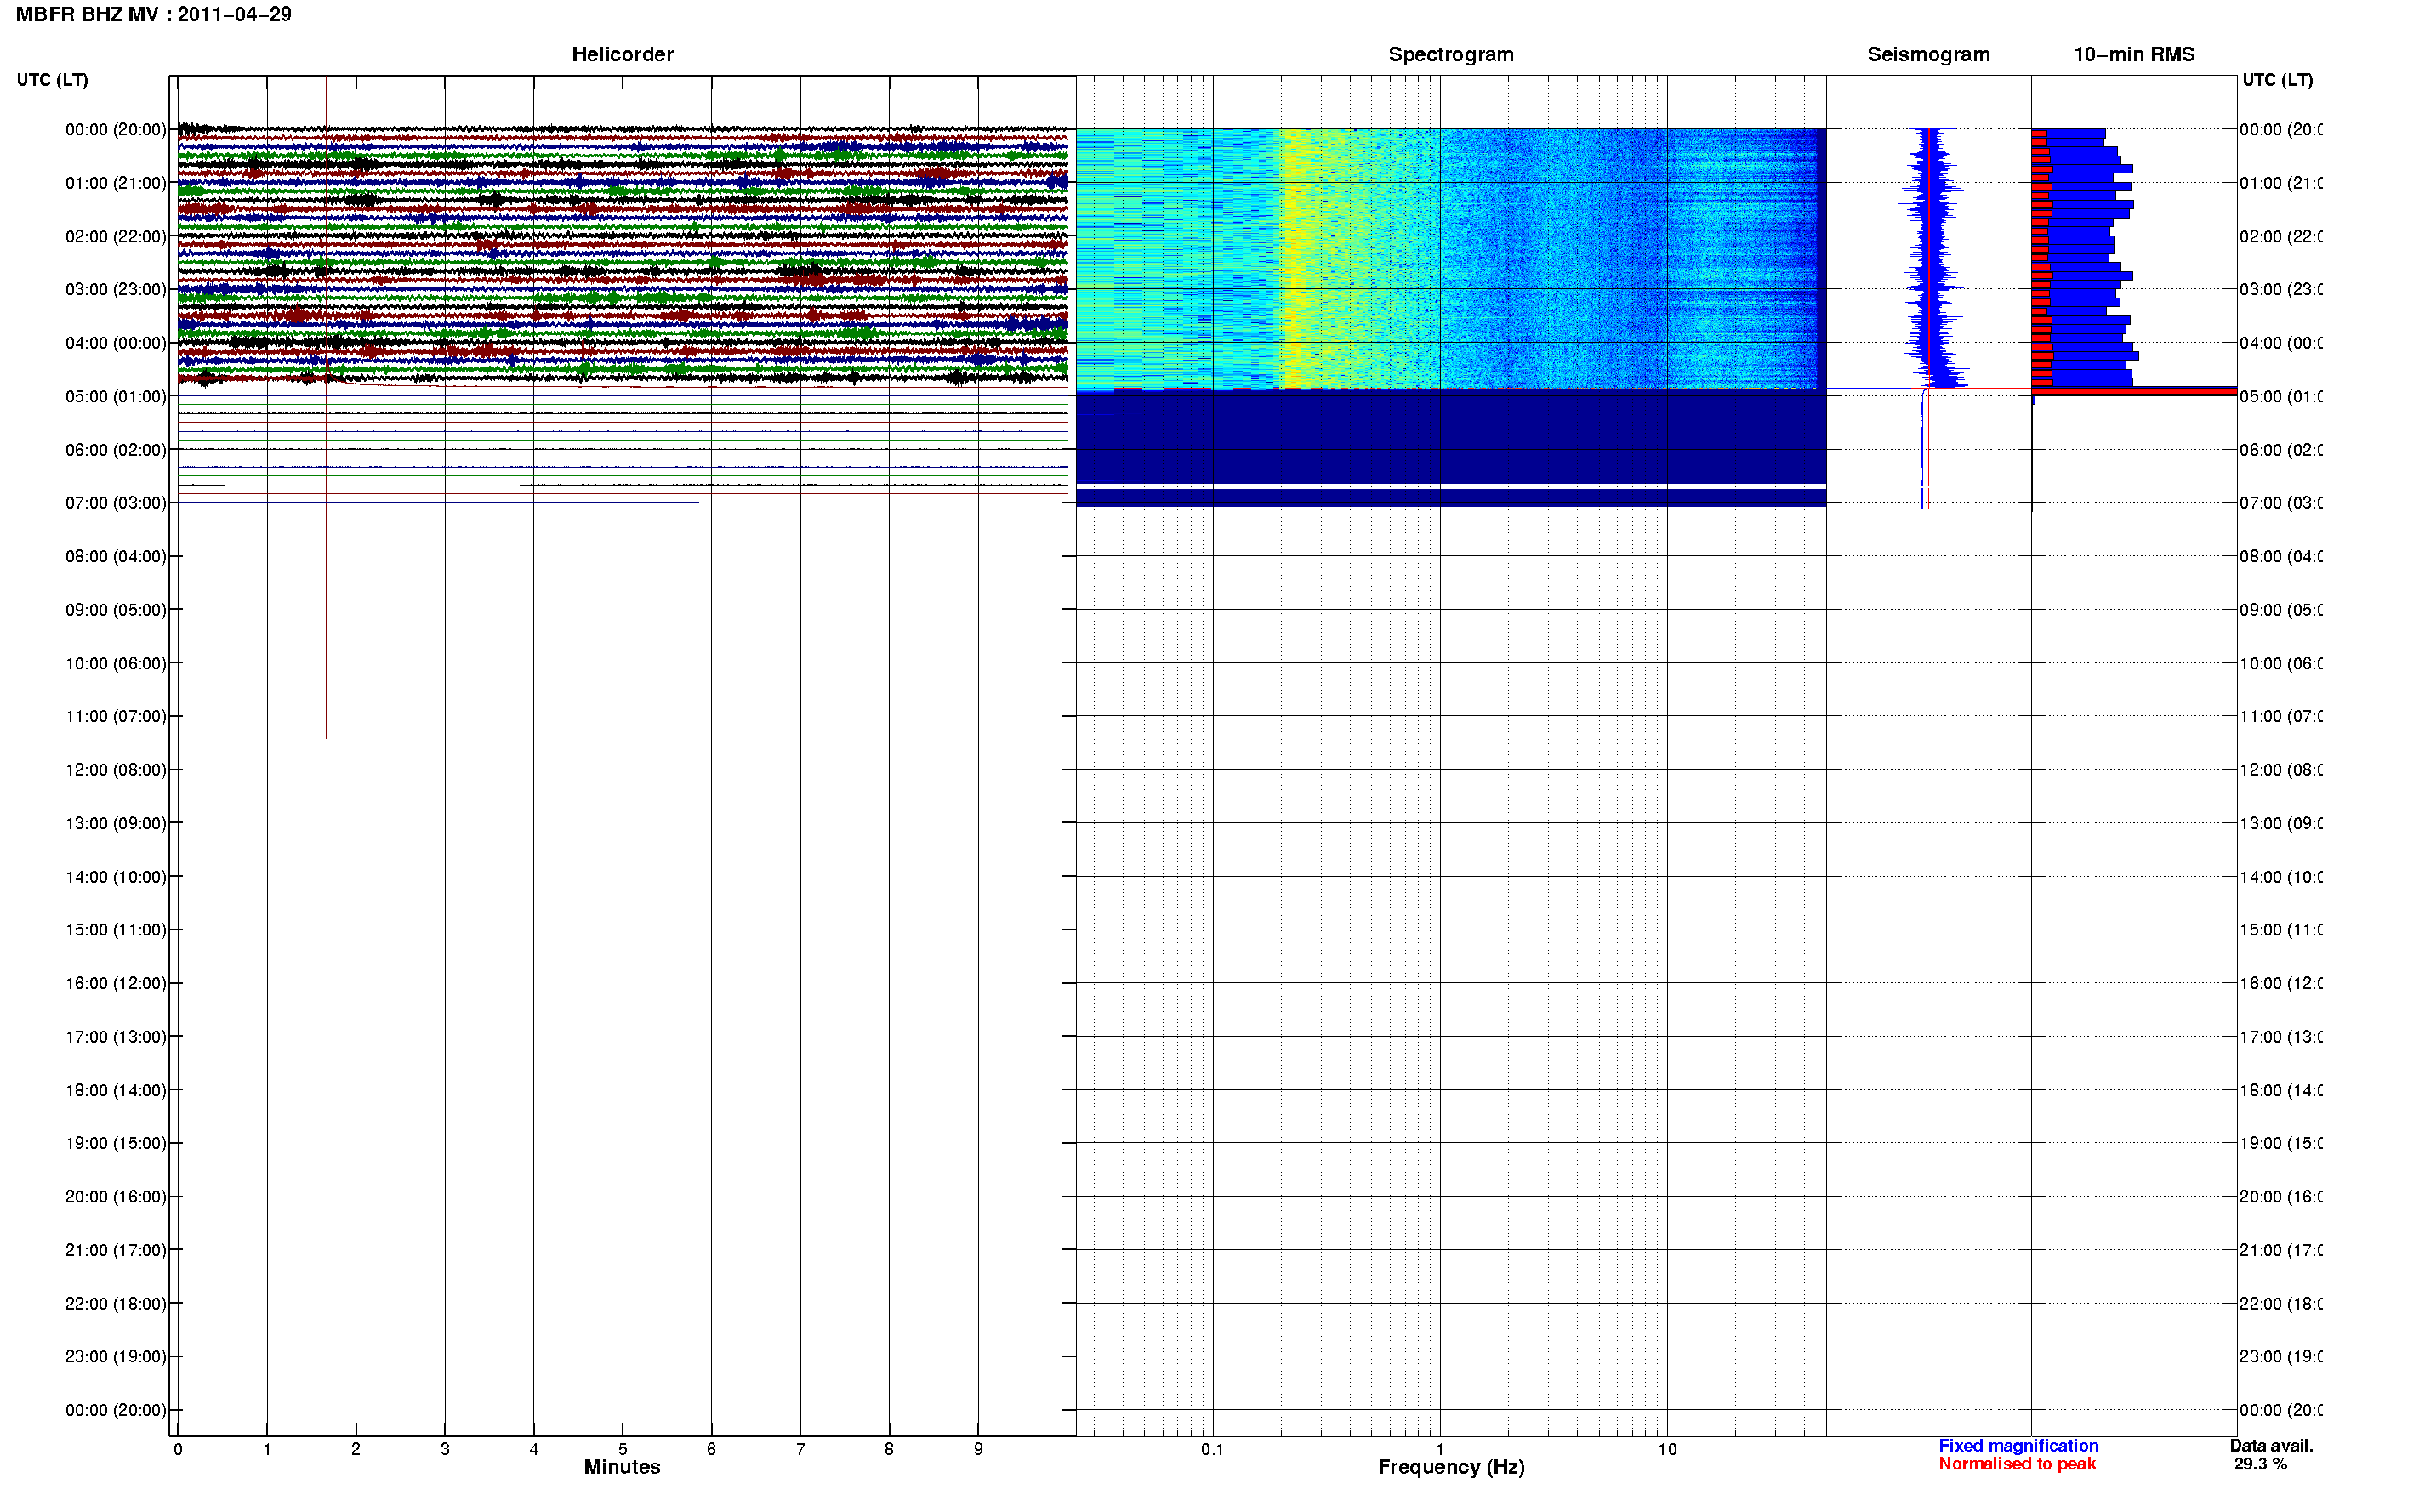
Task: Click the left '18:00 (14:00)' time label
Action: pyautogui.click(x=116, y=1090)
